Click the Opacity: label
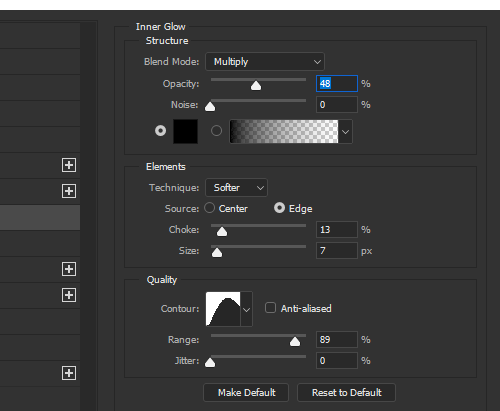Image resolution: width=500 pixels, height=411 pixels. pyautogui.click(x=181, y=84)
